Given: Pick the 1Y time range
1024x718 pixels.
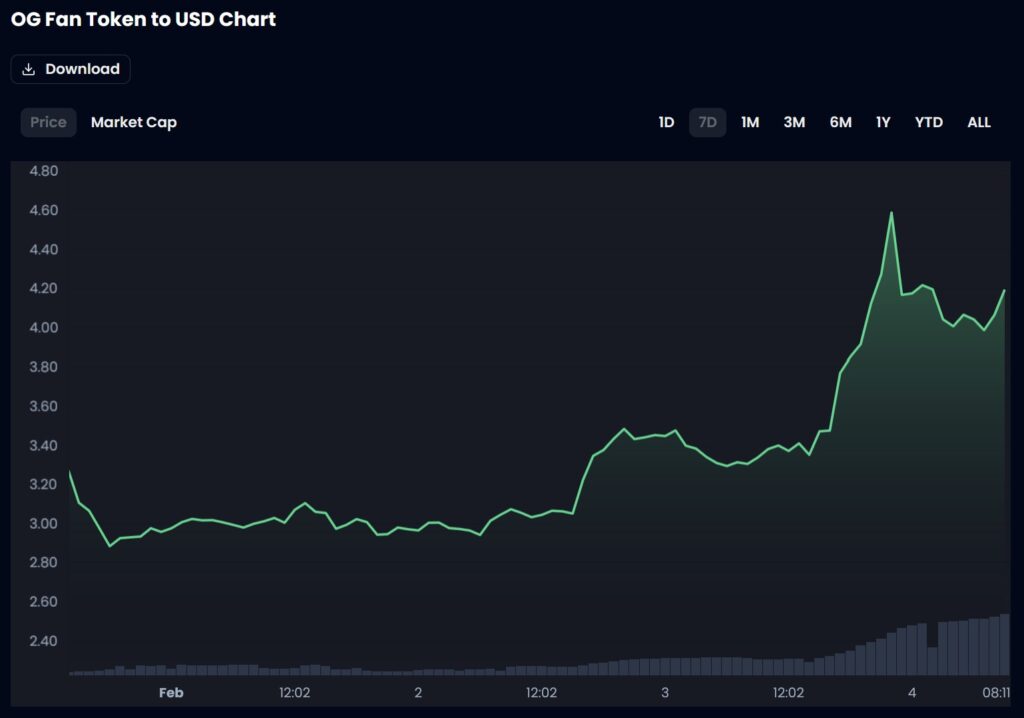Looking at the screenshot, I should (x=883, y=122).
